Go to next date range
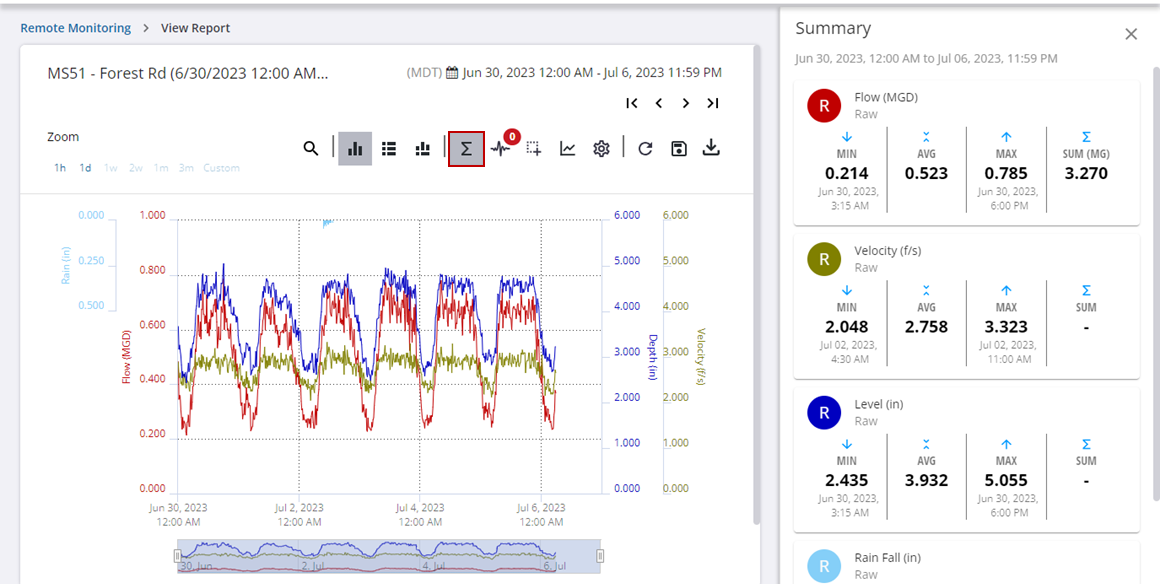Screen dimensions: 1160x584 (x=686, y=103)
